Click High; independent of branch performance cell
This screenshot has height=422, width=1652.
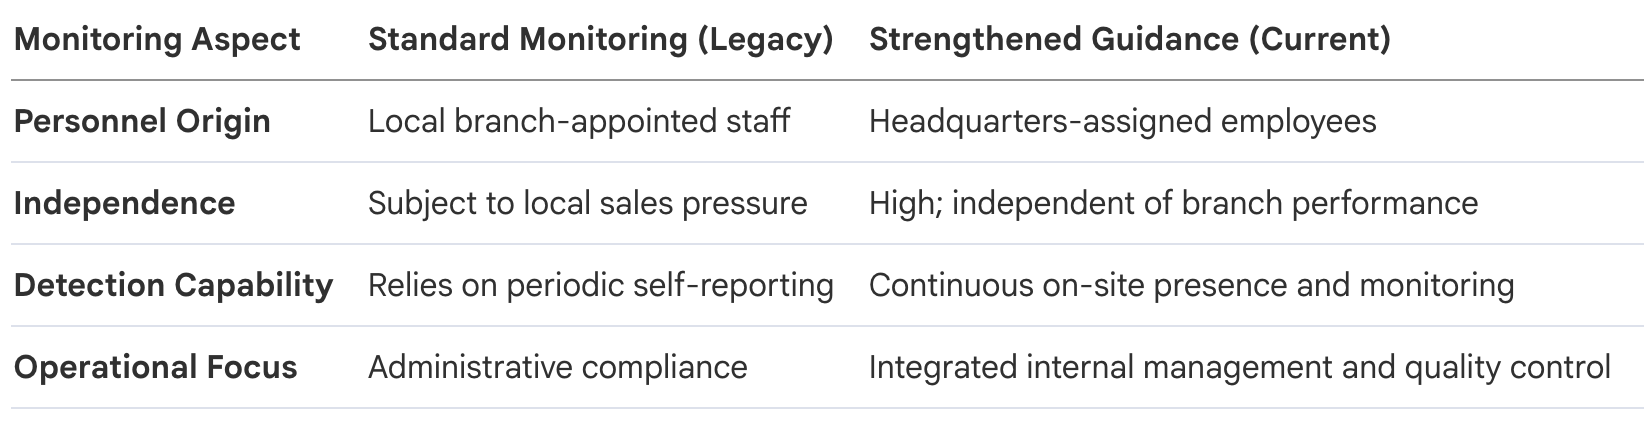click(1173, 203)
